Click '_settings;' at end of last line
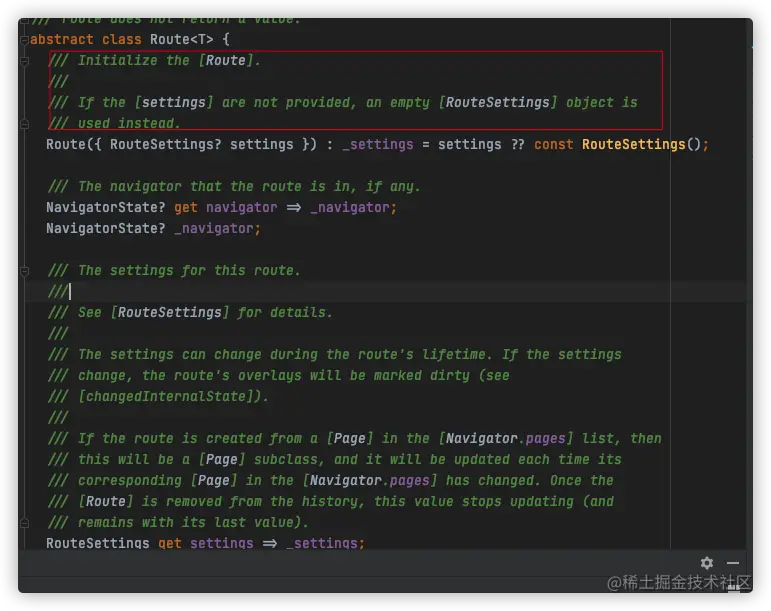The width and height of the screenshot is (771, 611). tap(326, 543)
